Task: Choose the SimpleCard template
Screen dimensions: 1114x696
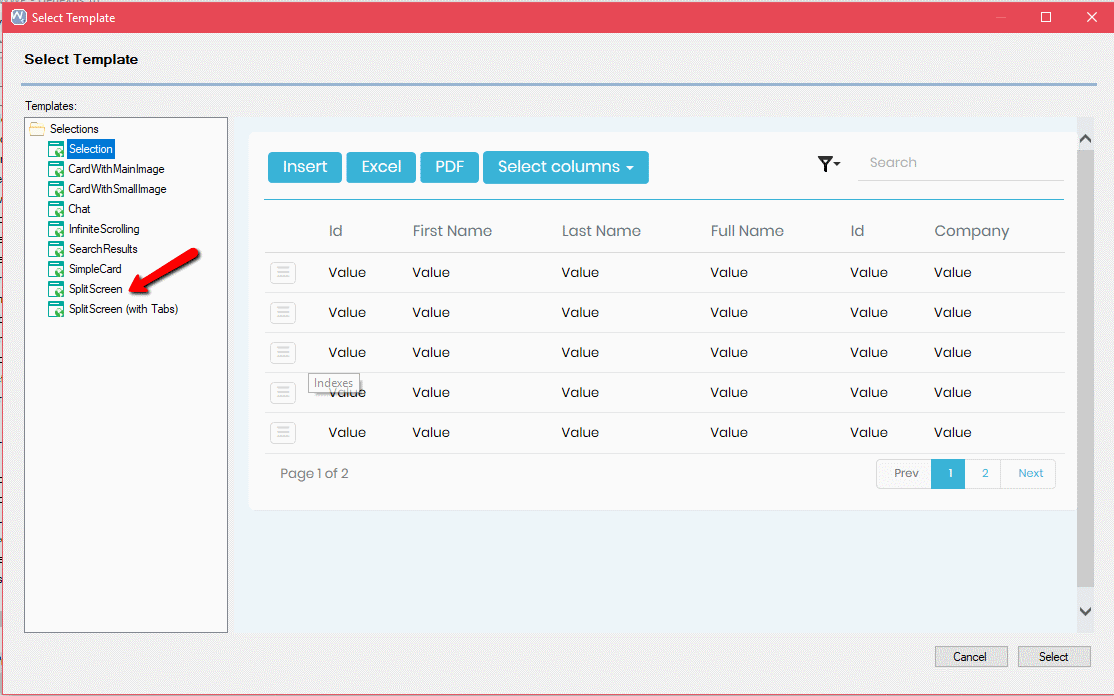Action: [95, 269]
